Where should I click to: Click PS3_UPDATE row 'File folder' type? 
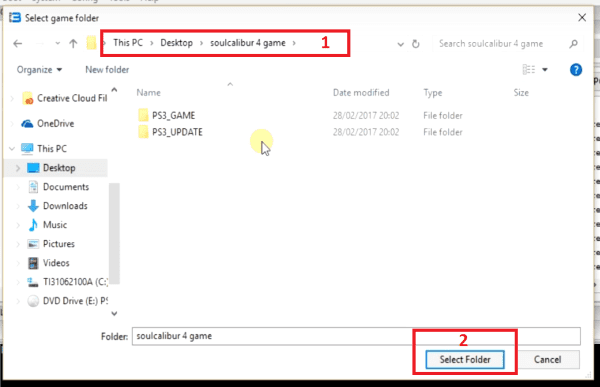coord(443,132)
